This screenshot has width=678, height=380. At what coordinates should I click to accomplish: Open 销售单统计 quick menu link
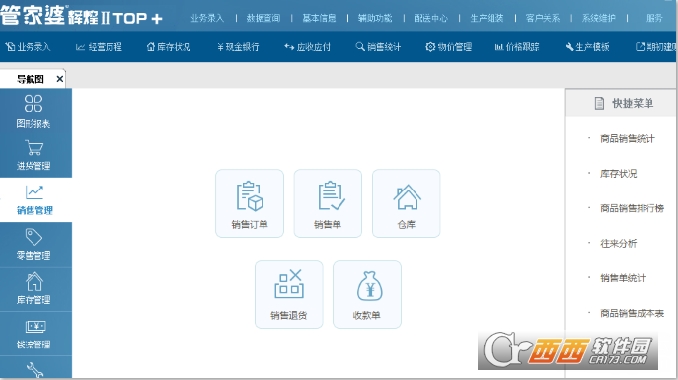(623, 278)
